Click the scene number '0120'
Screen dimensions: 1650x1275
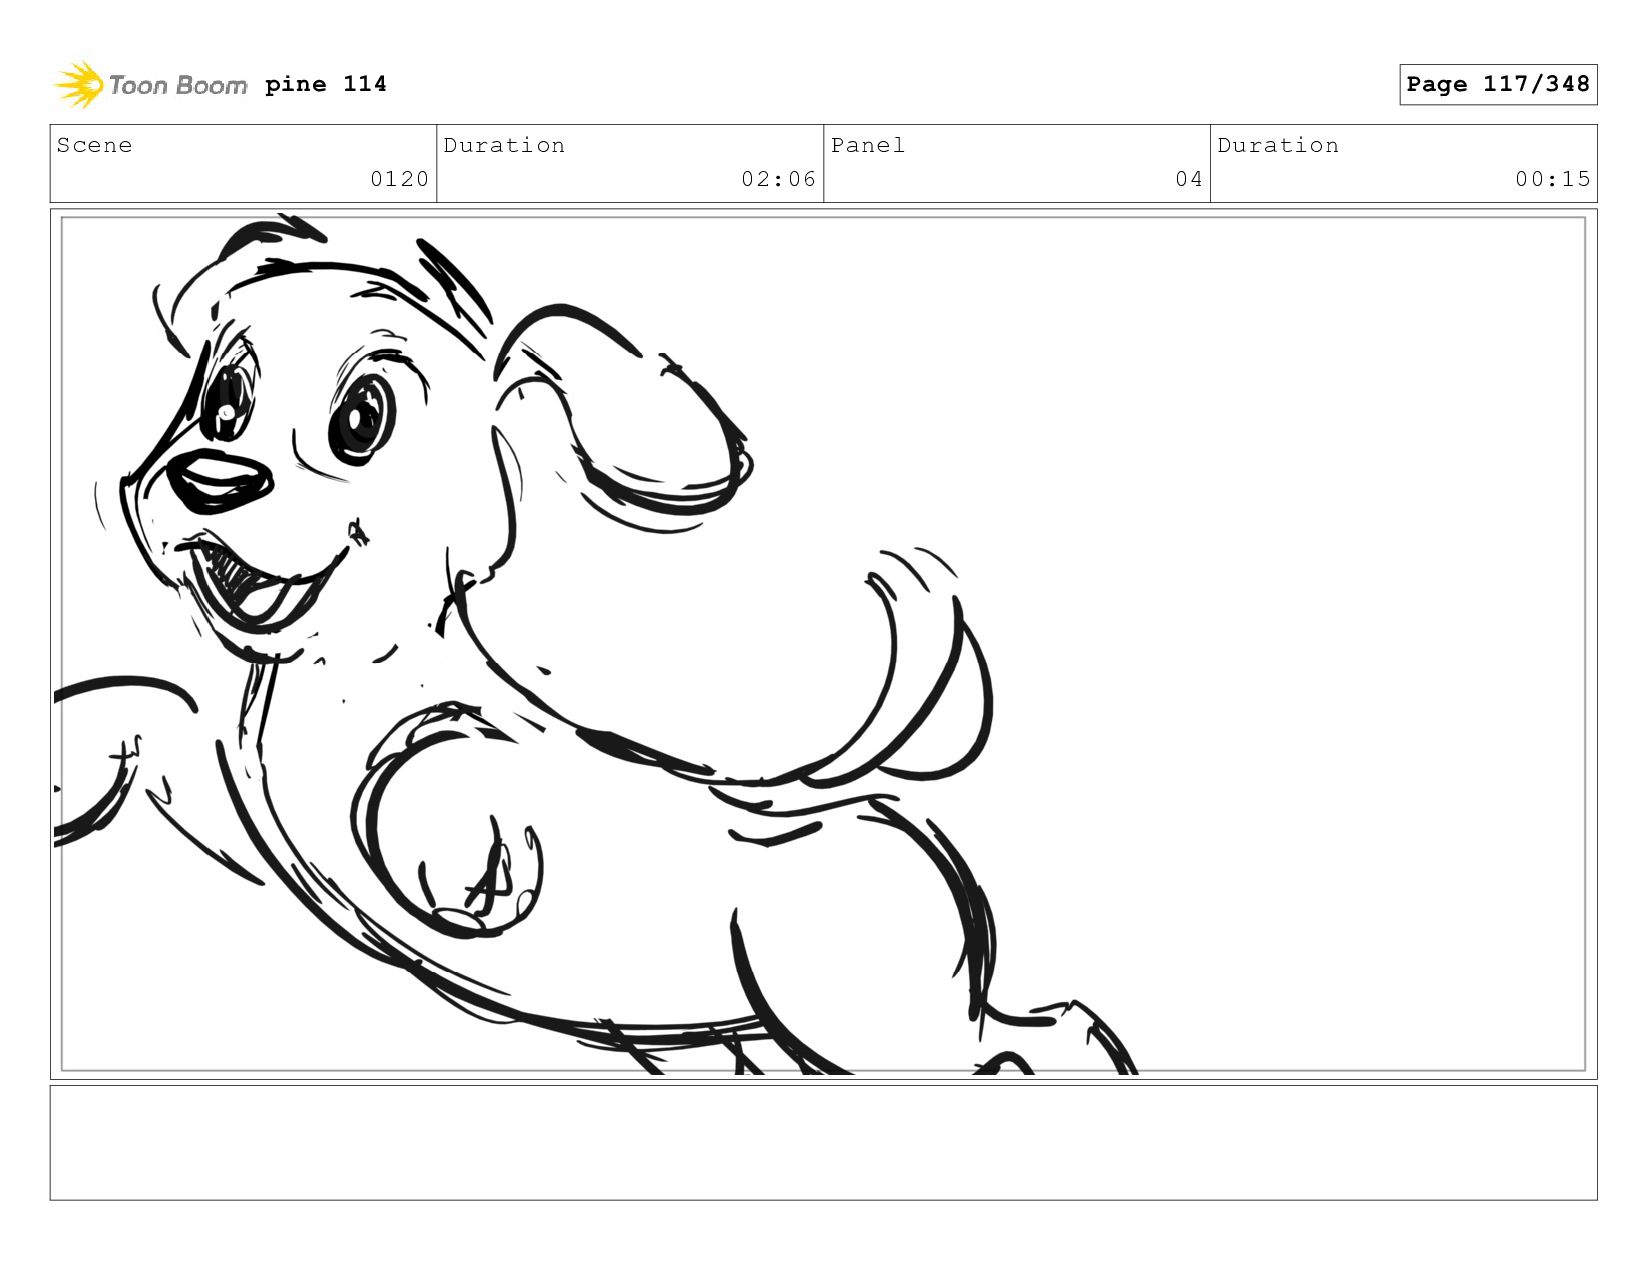pyautogui.click(x=400, y=179)
